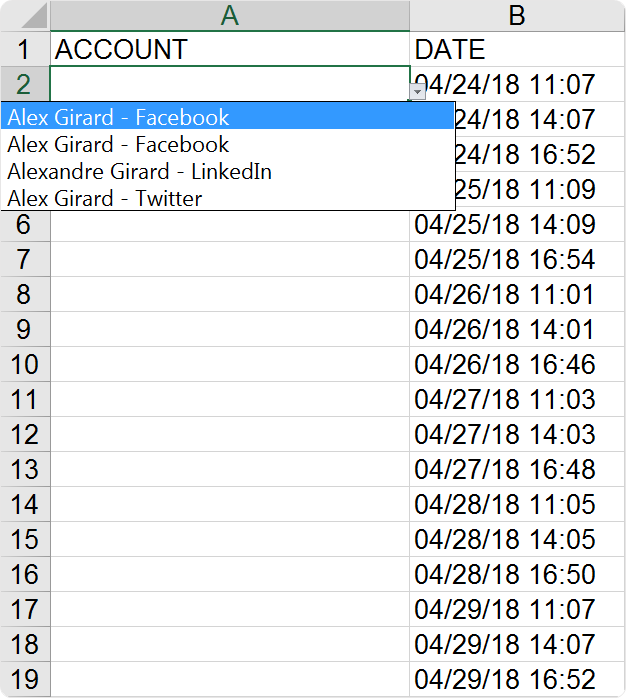Select row 6 header
Viewport: 626px width, 698px height.
pyautogui.click(x=25, y=224)
